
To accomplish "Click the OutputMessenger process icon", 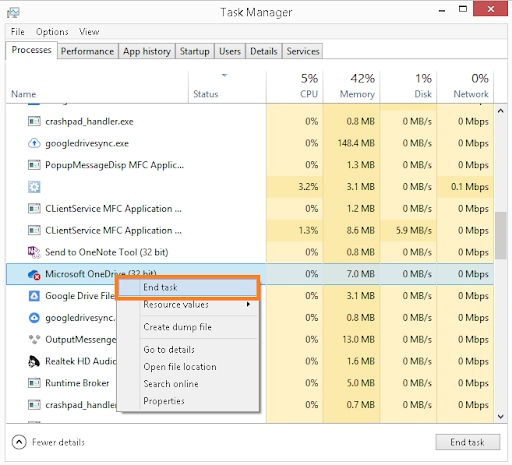I will click(x=34, y=340).
